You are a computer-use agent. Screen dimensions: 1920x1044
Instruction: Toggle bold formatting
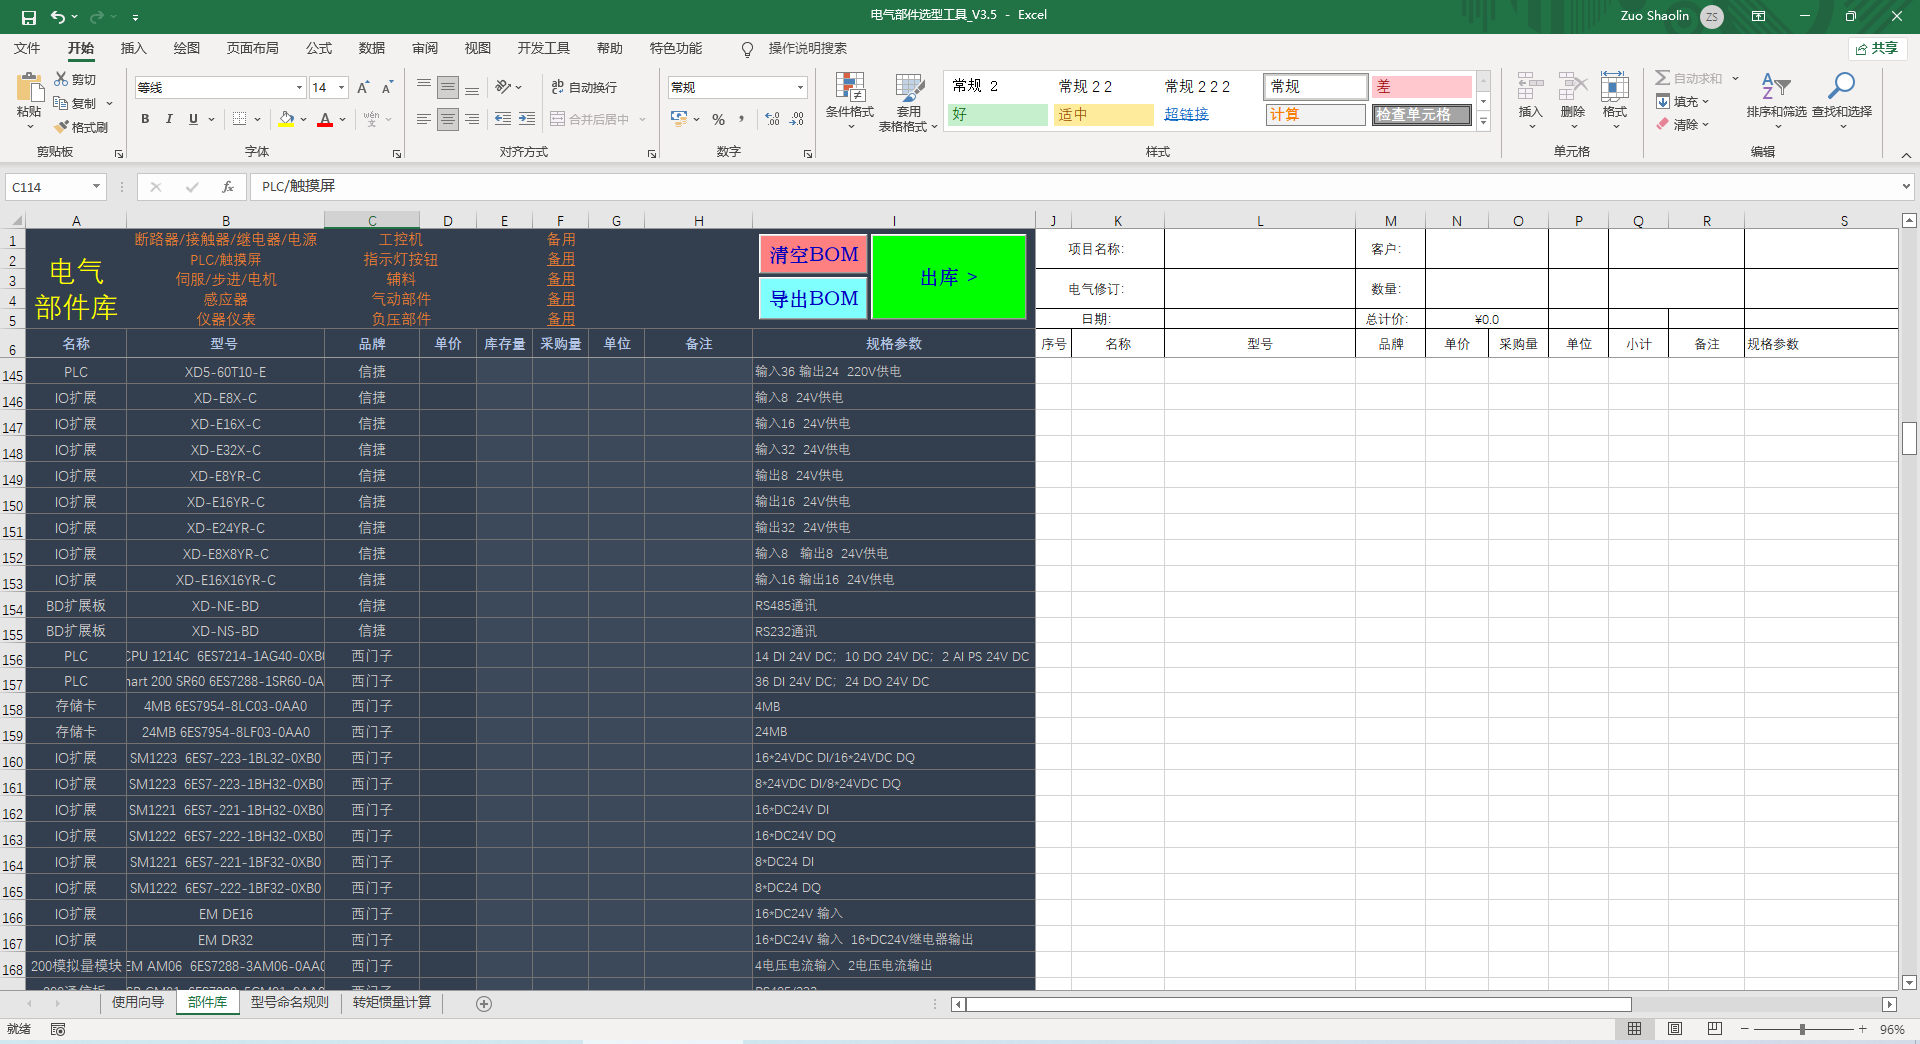tap(145, 119)
